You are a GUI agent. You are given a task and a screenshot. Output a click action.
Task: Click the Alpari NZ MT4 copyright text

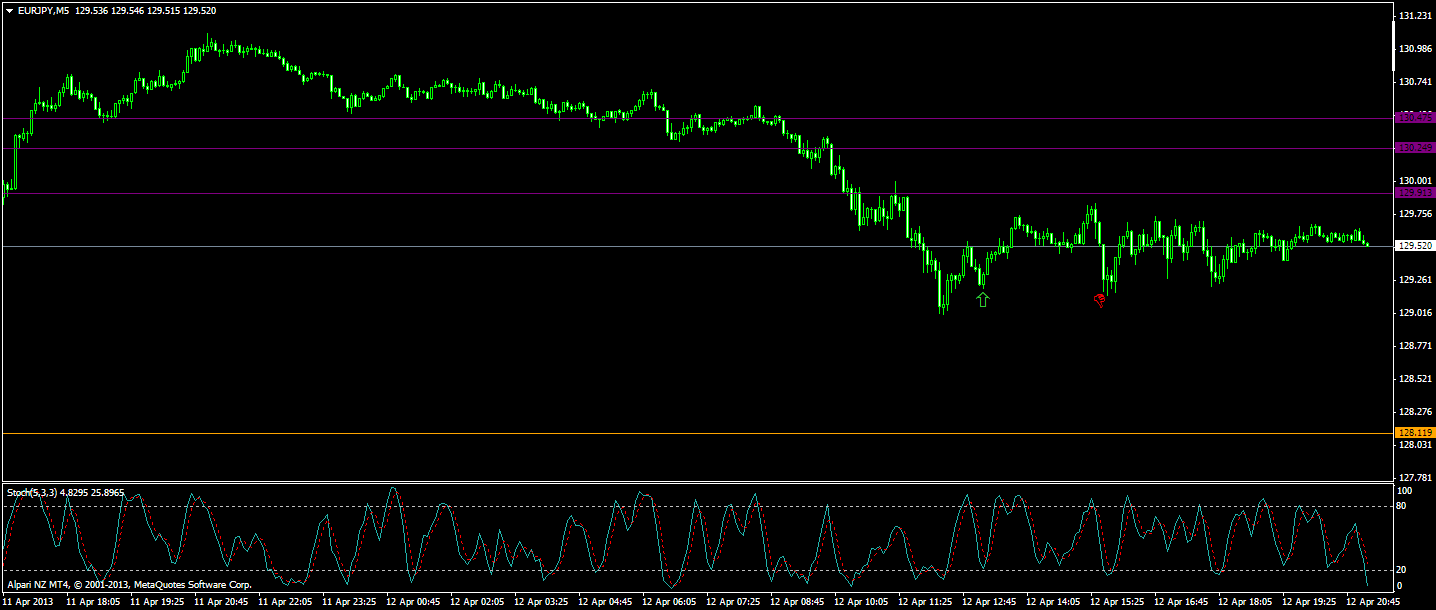[x=129, y=584]
